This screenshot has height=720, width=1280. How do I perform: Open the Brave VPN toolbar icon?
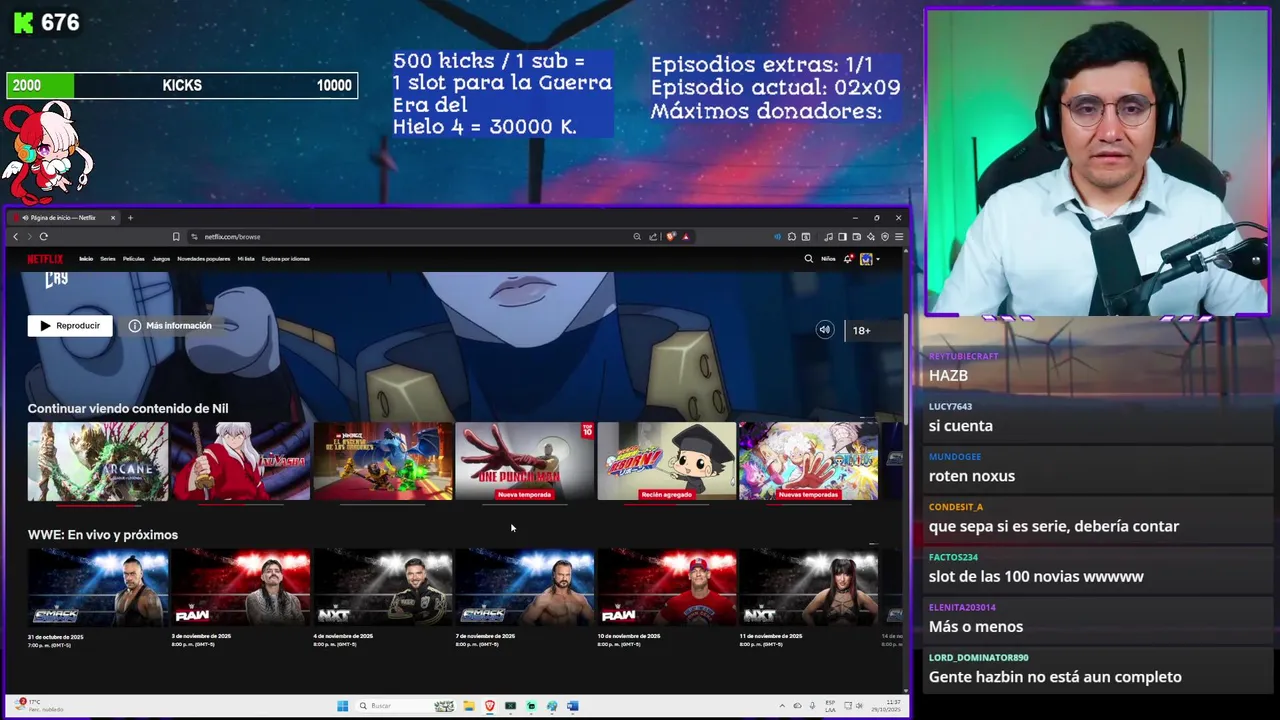(x=885, y=237)
